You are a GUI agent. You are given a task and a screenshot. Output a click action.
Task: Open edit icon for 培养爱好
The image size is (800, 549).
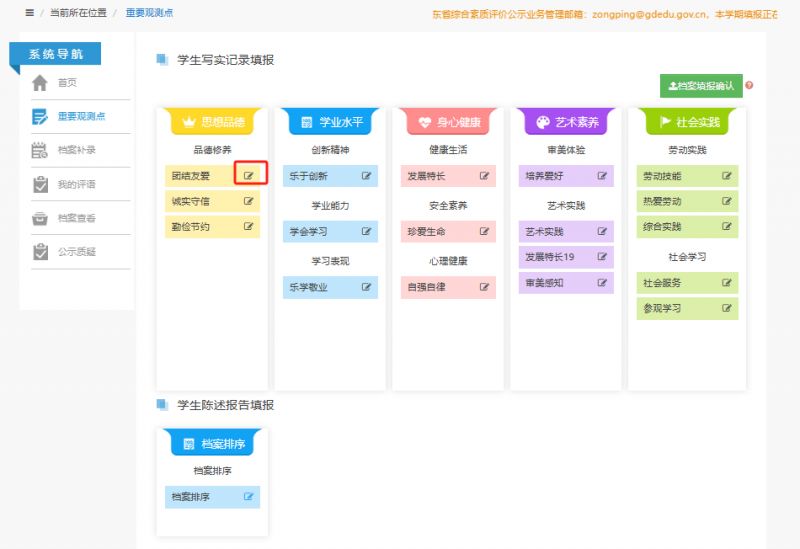tap(602, 176)
